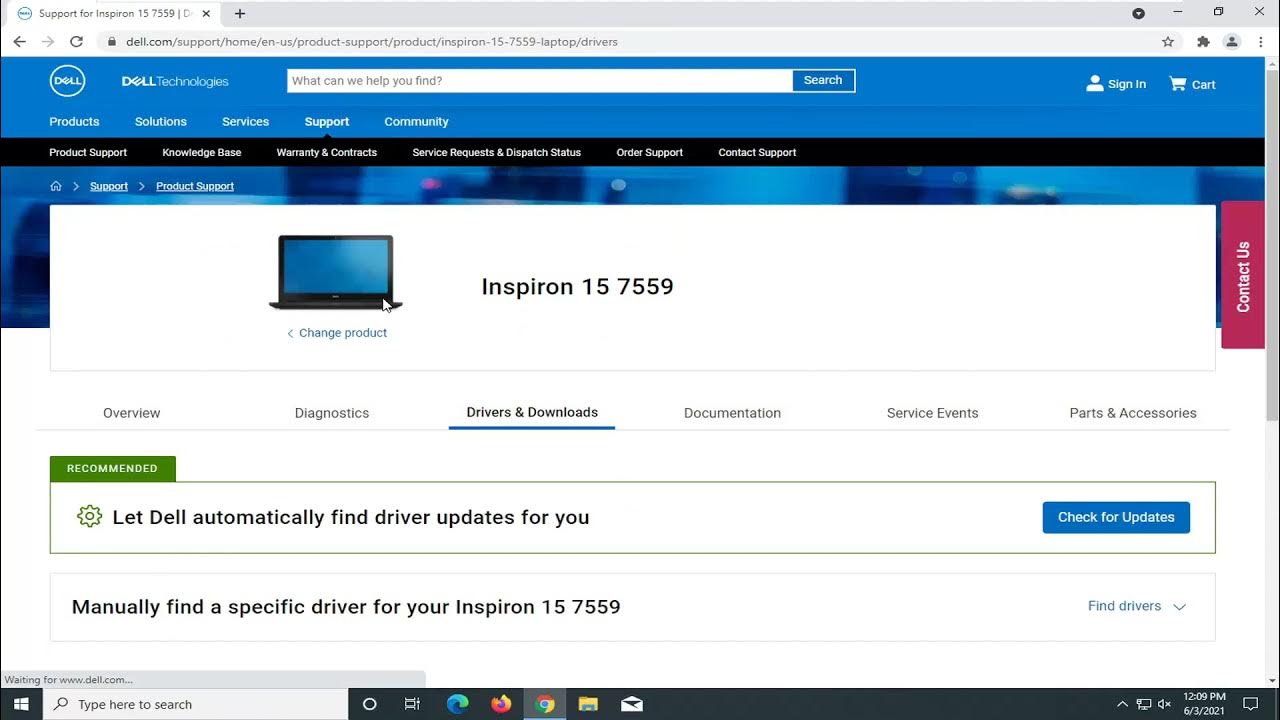
Task: Open a new browser tab
Action: [240, 14]
